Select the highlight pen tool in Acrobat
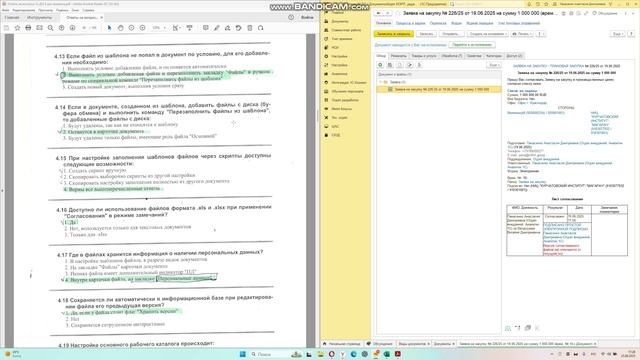The height and width of the screenshot is (360, 640). pos(216,28)
